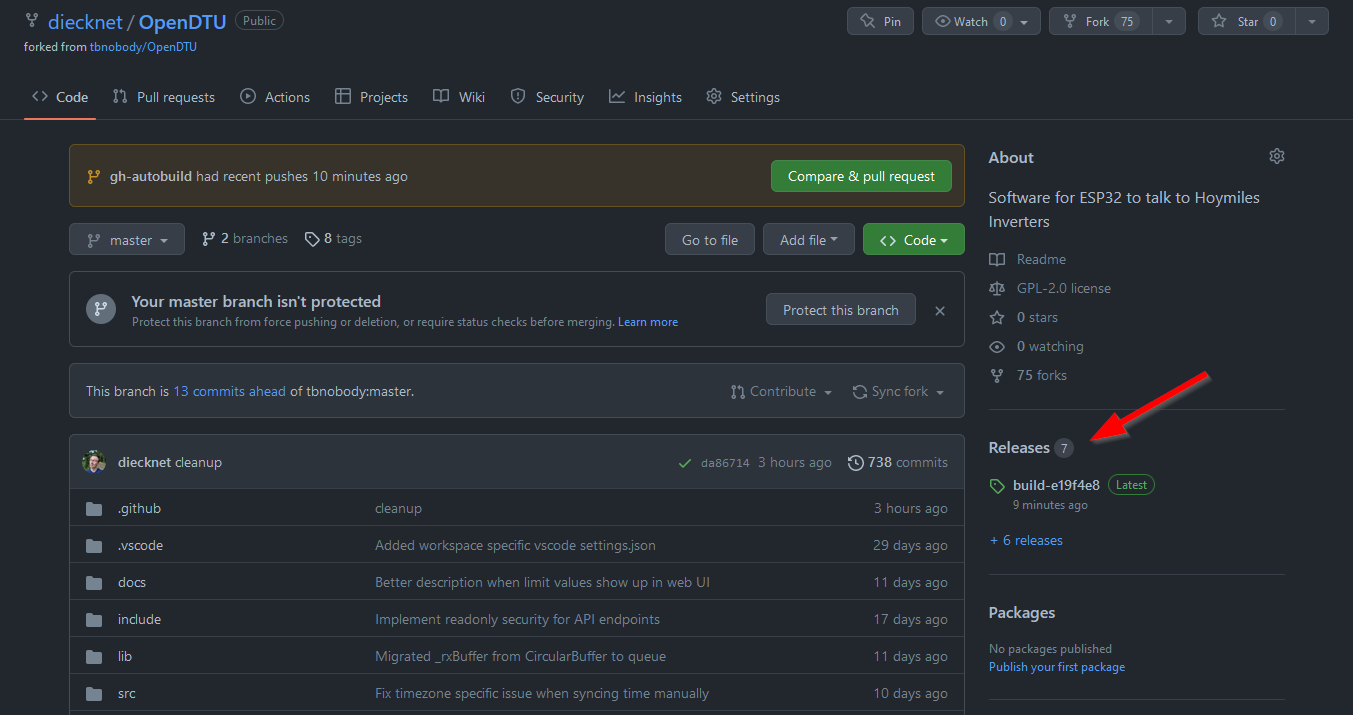
Task: Dismiss the branch protection notice
Action: pos(939,310)
